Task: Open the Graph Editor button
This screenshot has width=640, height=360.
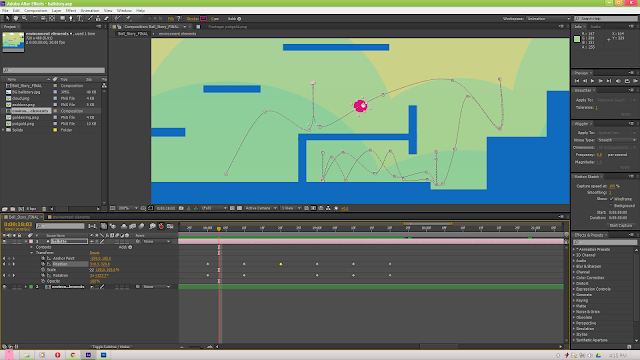Action: (170, 226)
